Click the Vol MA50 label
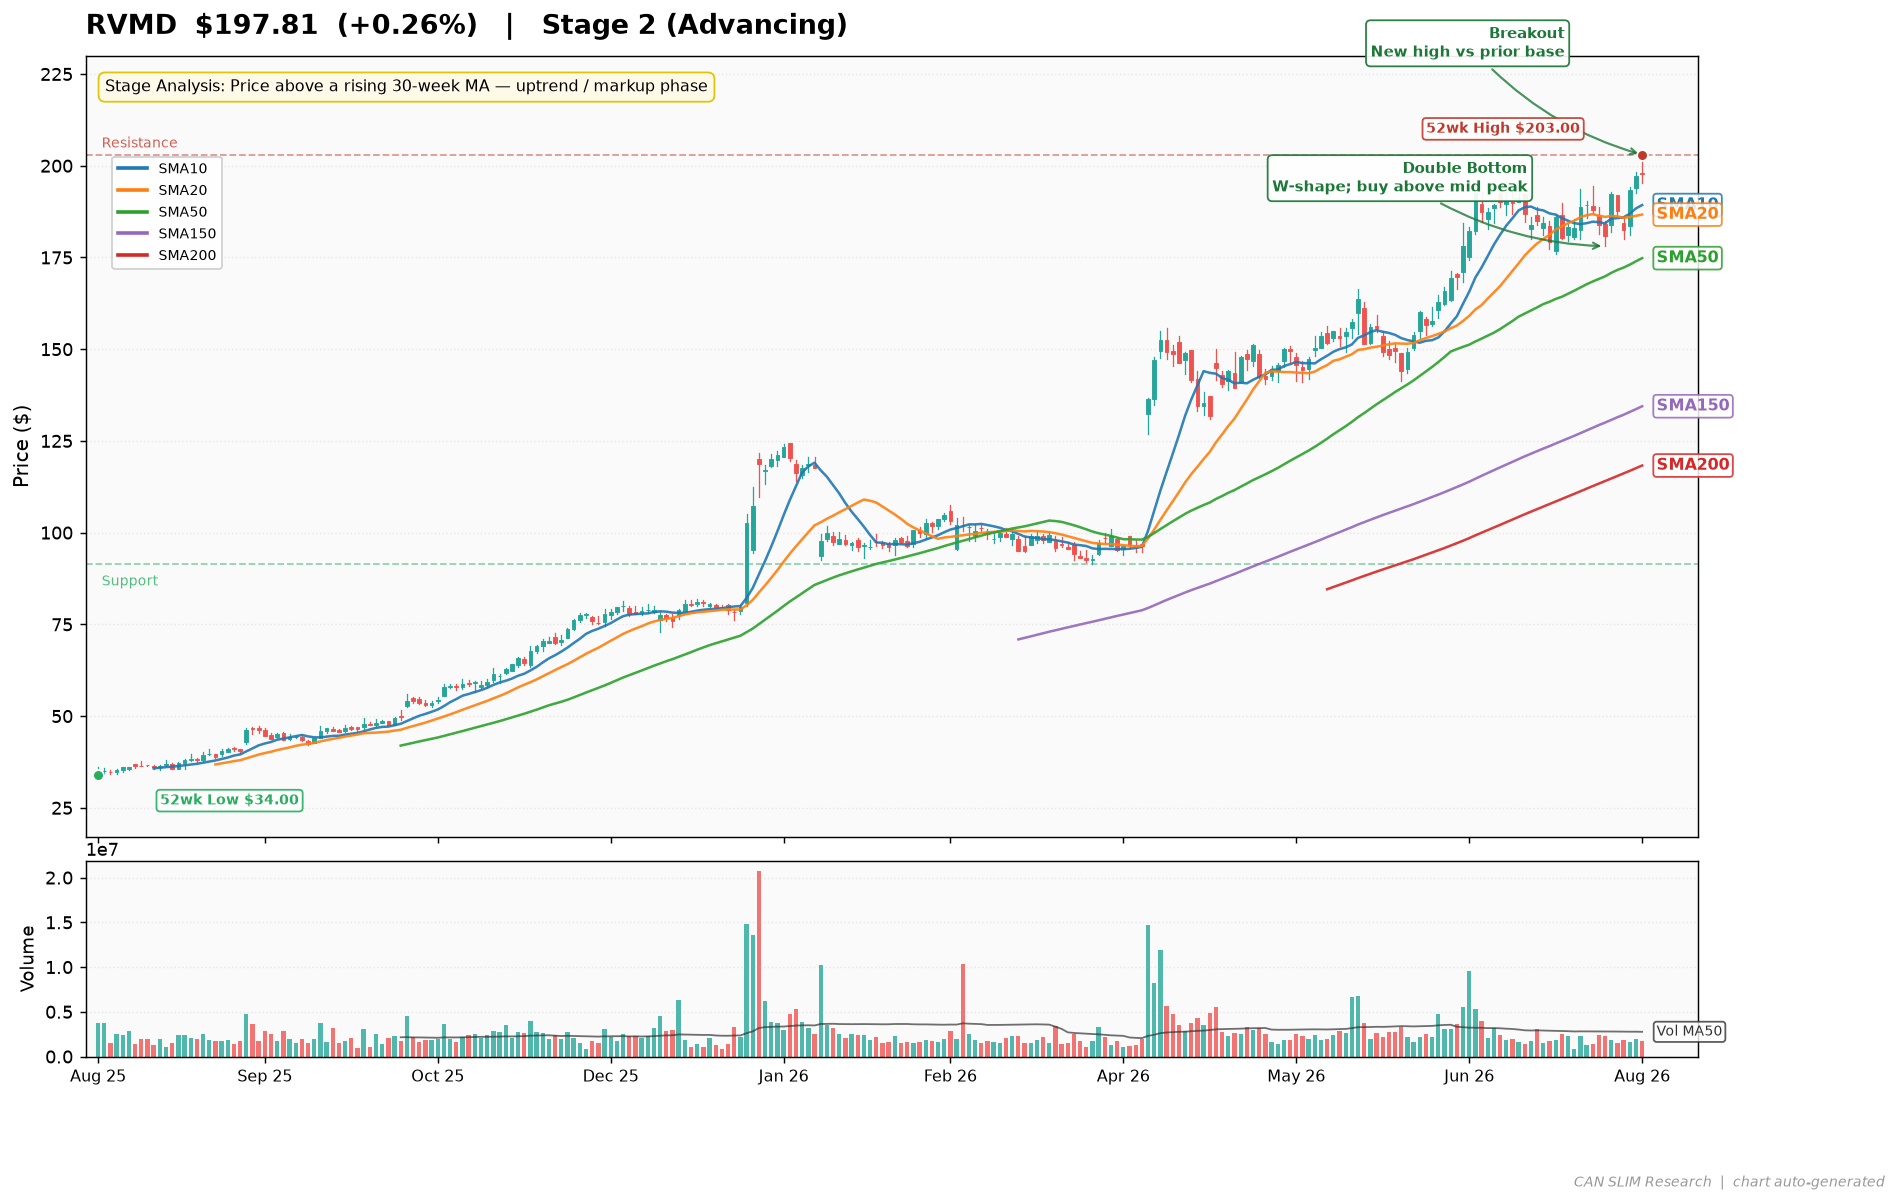The width and height of the screenshot is (1897, 1203). (x=1689, y=1031)
